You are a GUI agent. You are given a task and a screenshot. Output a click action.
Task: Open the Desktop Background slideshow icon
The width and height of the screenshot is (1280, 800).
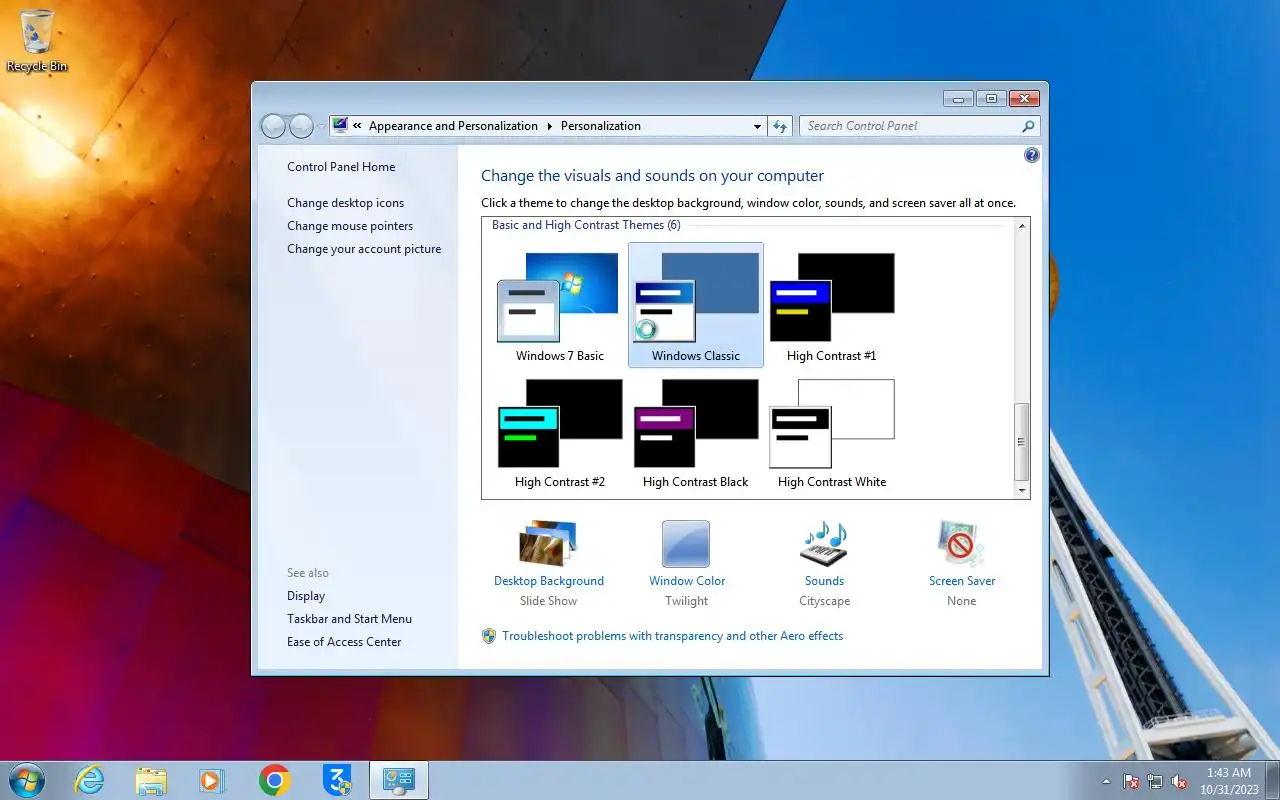click(548, 543)
